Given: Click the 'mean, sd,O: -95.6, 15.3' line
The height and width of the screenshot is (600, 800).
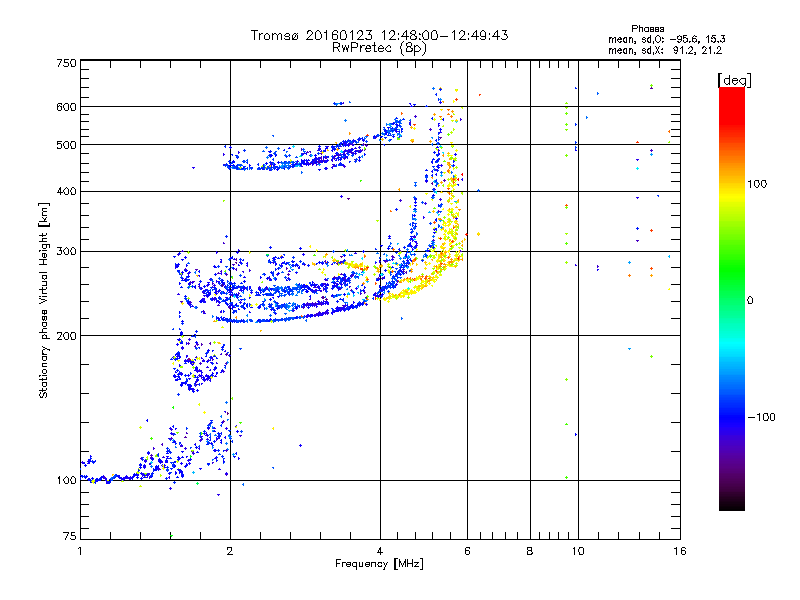Looking at the screenshot, I should (666, 39).
